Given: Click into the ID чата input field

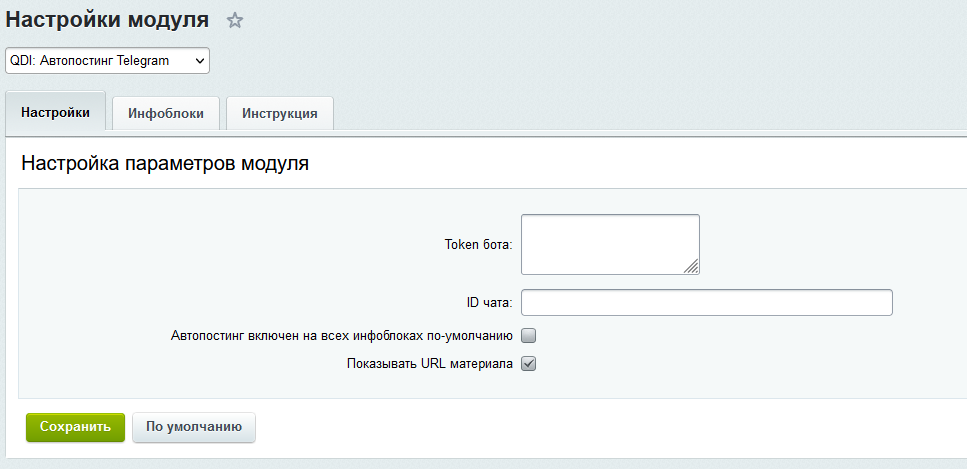Looking at the screenshot, I should click(706, 302).
